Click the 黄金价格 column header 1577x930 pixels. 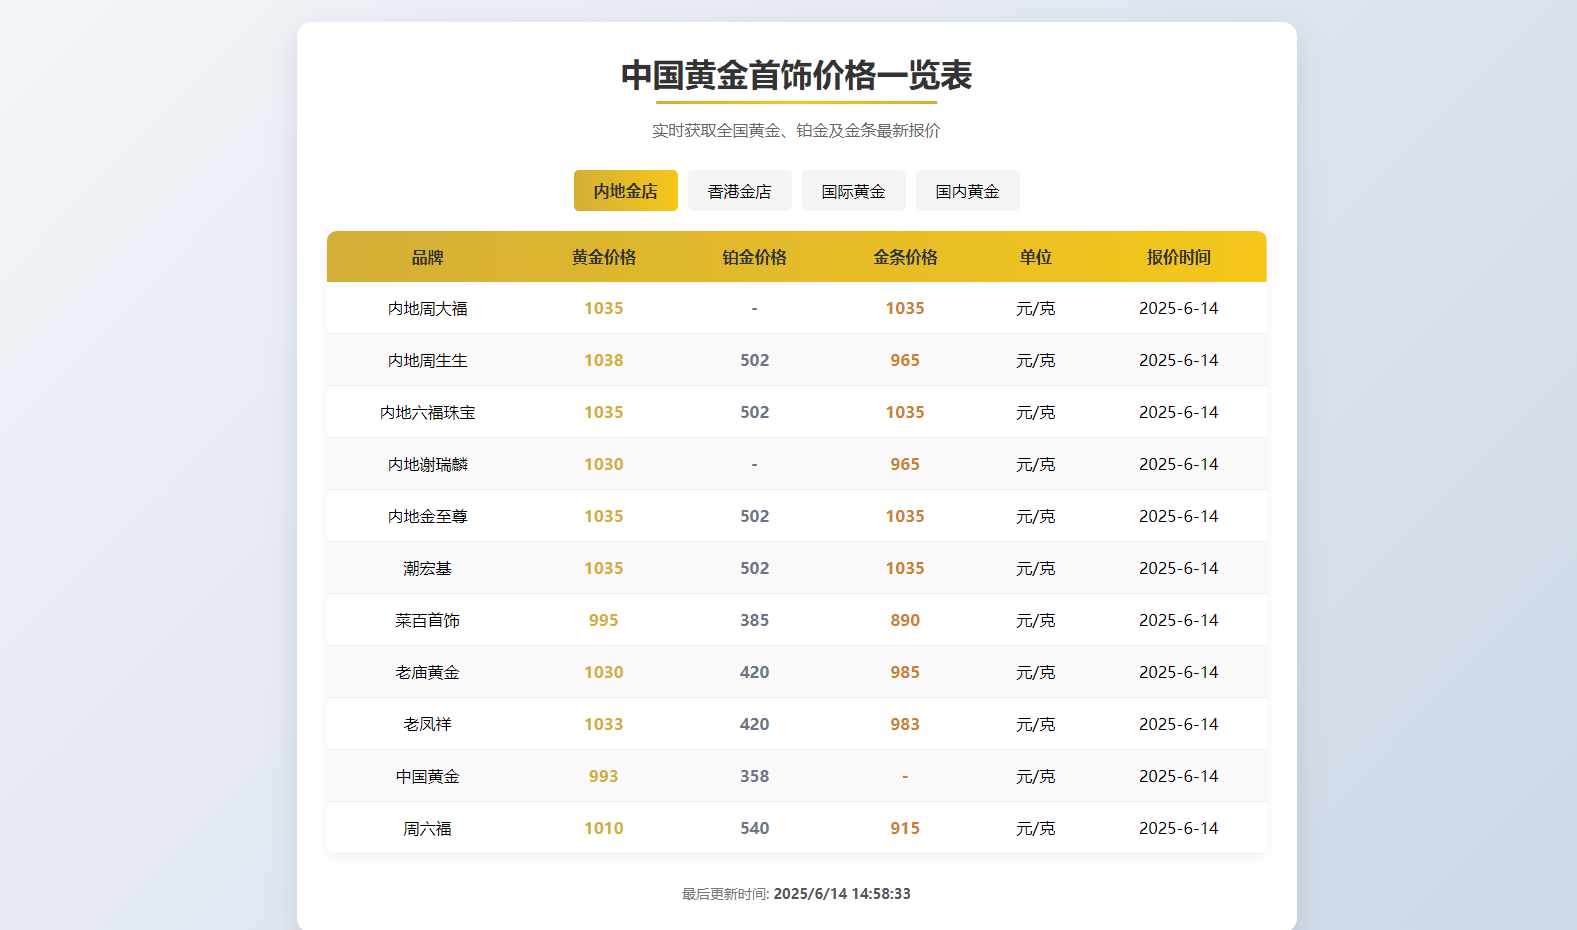[x=604, y=257]
